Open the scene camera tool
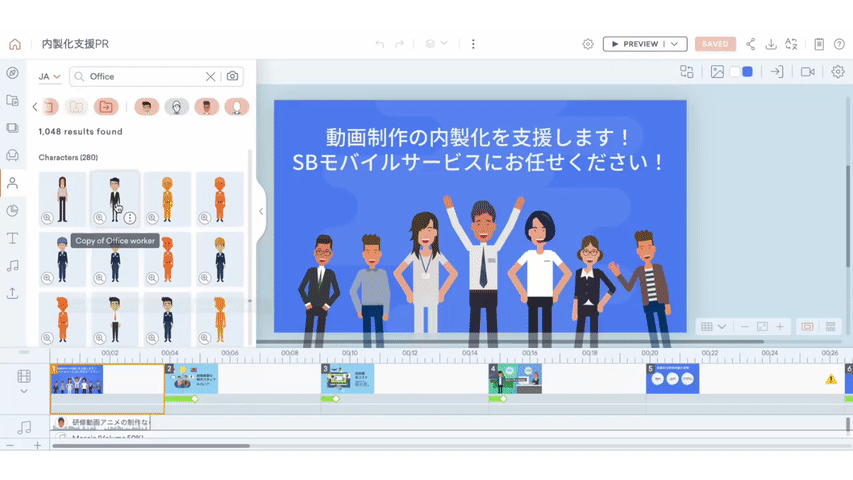 click(807, 72)
